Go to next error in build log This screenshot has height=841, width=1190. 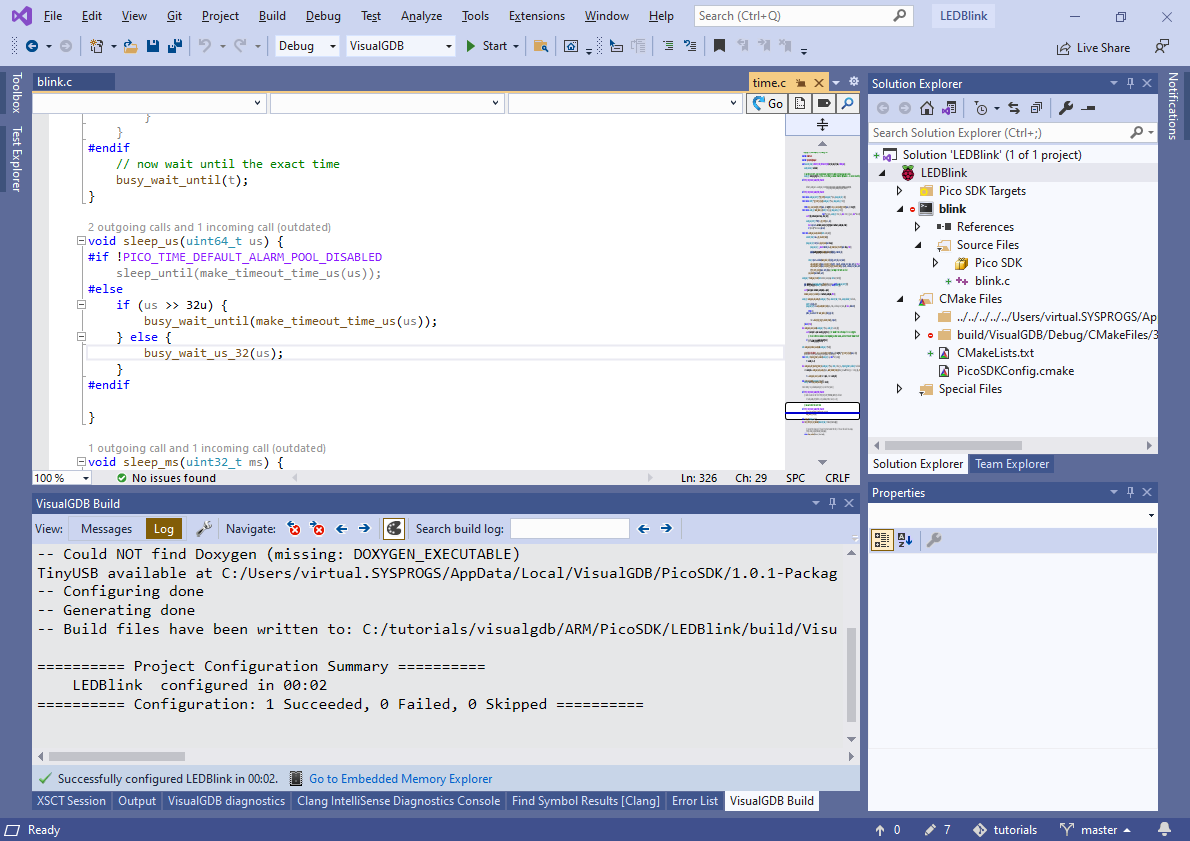coord(318,528)
